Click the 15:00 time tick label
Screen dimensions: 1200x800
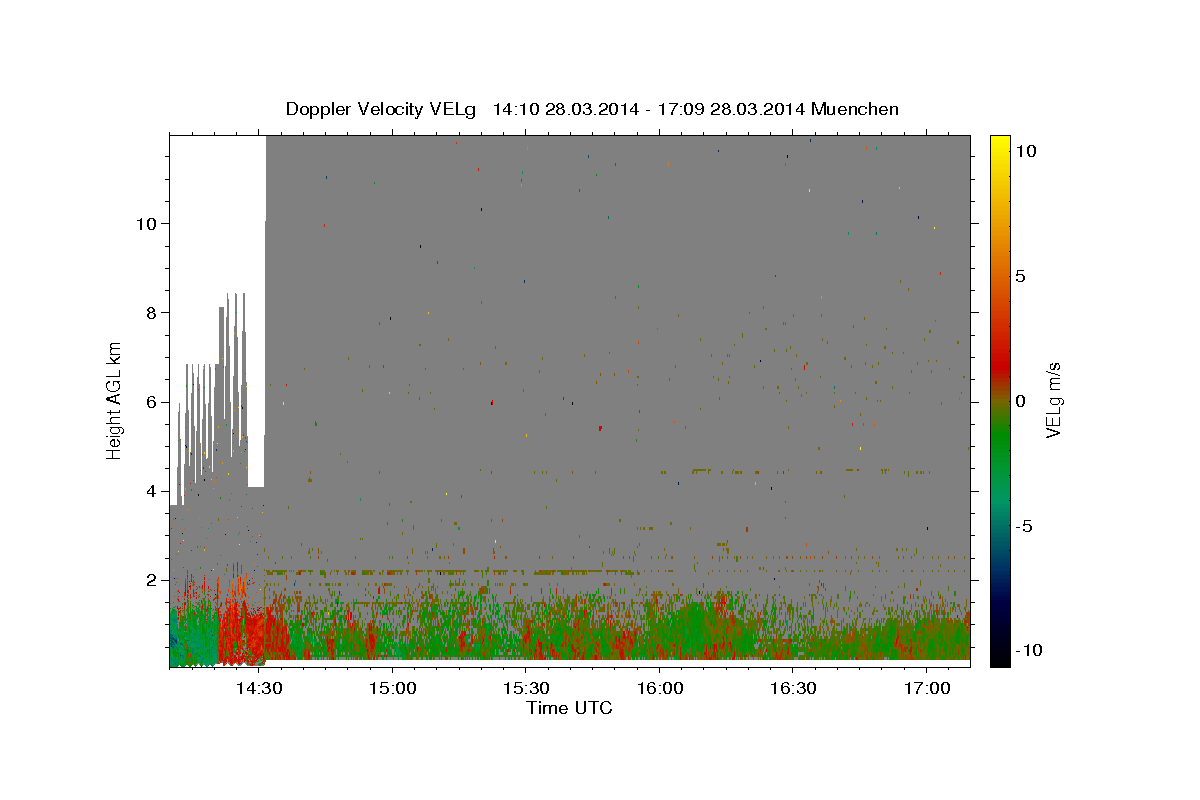pos(392,689)
